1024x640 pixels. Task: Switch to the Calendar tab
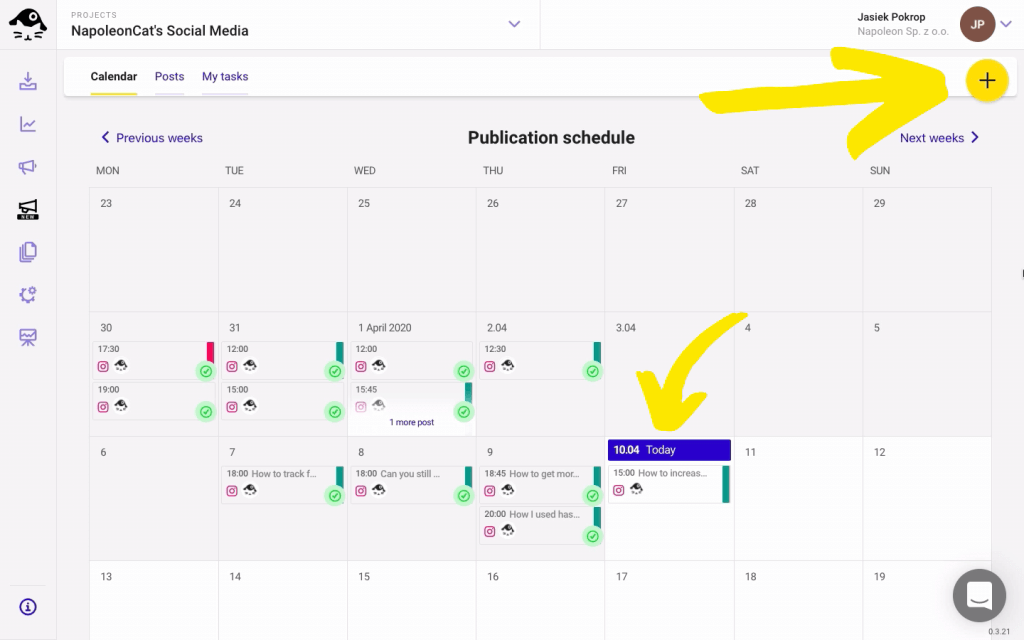tap(114, 76)
